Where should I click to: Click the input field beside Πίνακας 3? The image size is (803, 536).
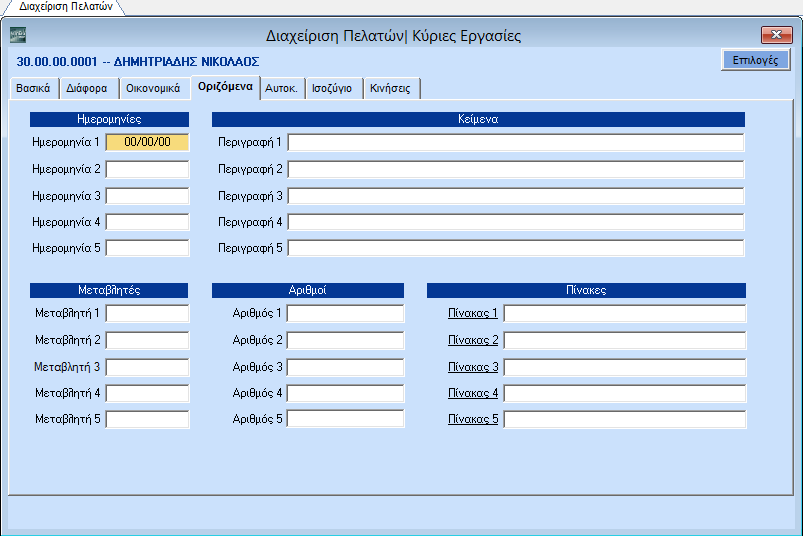pyautogui.click(x=625, y=367)
